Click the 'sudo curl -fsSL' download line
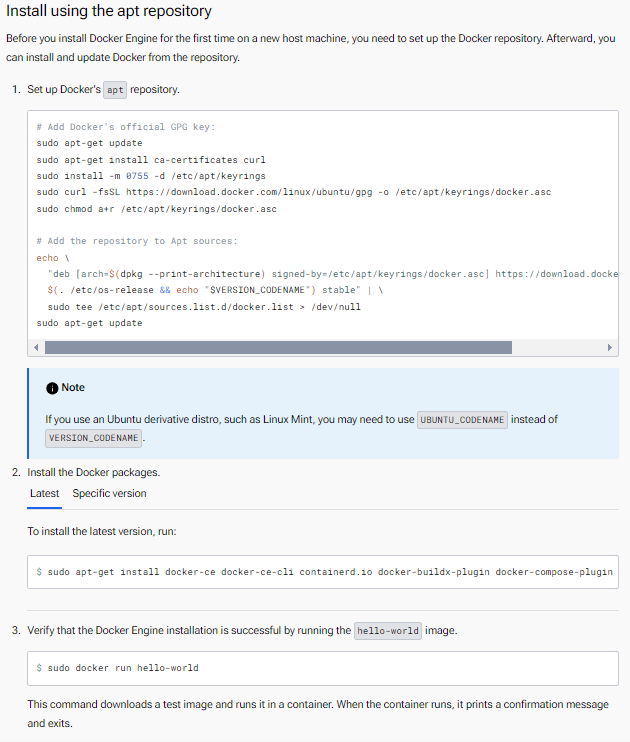 294,192
